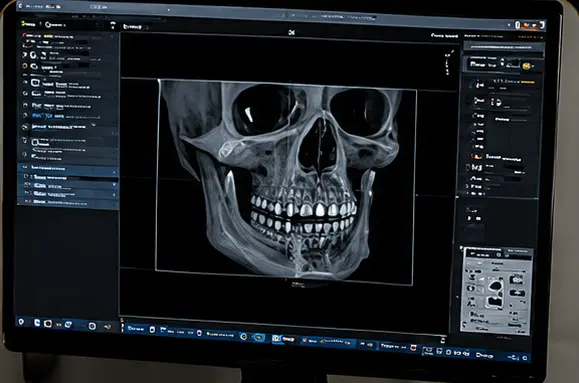Click the vertical scale marker in viewport corner
The width and height of the screenshot is (579, 383).
tap(449, 63)
